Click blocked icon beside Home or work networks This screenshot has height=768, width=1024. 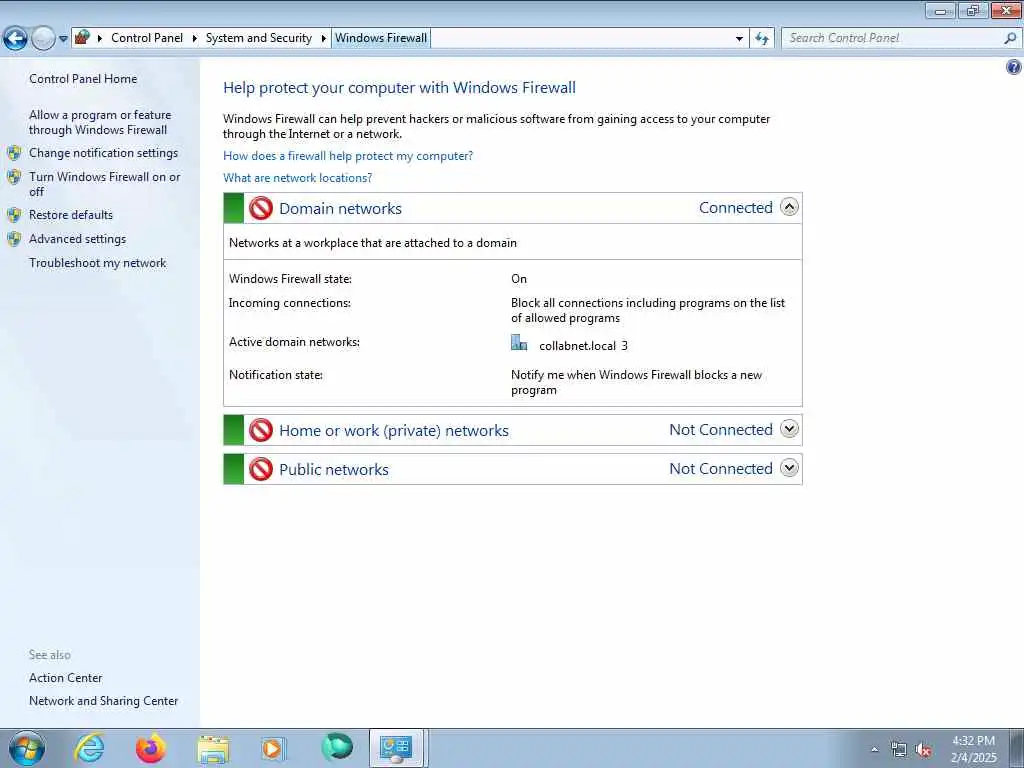pyautogui.click(x=261, y=430)
